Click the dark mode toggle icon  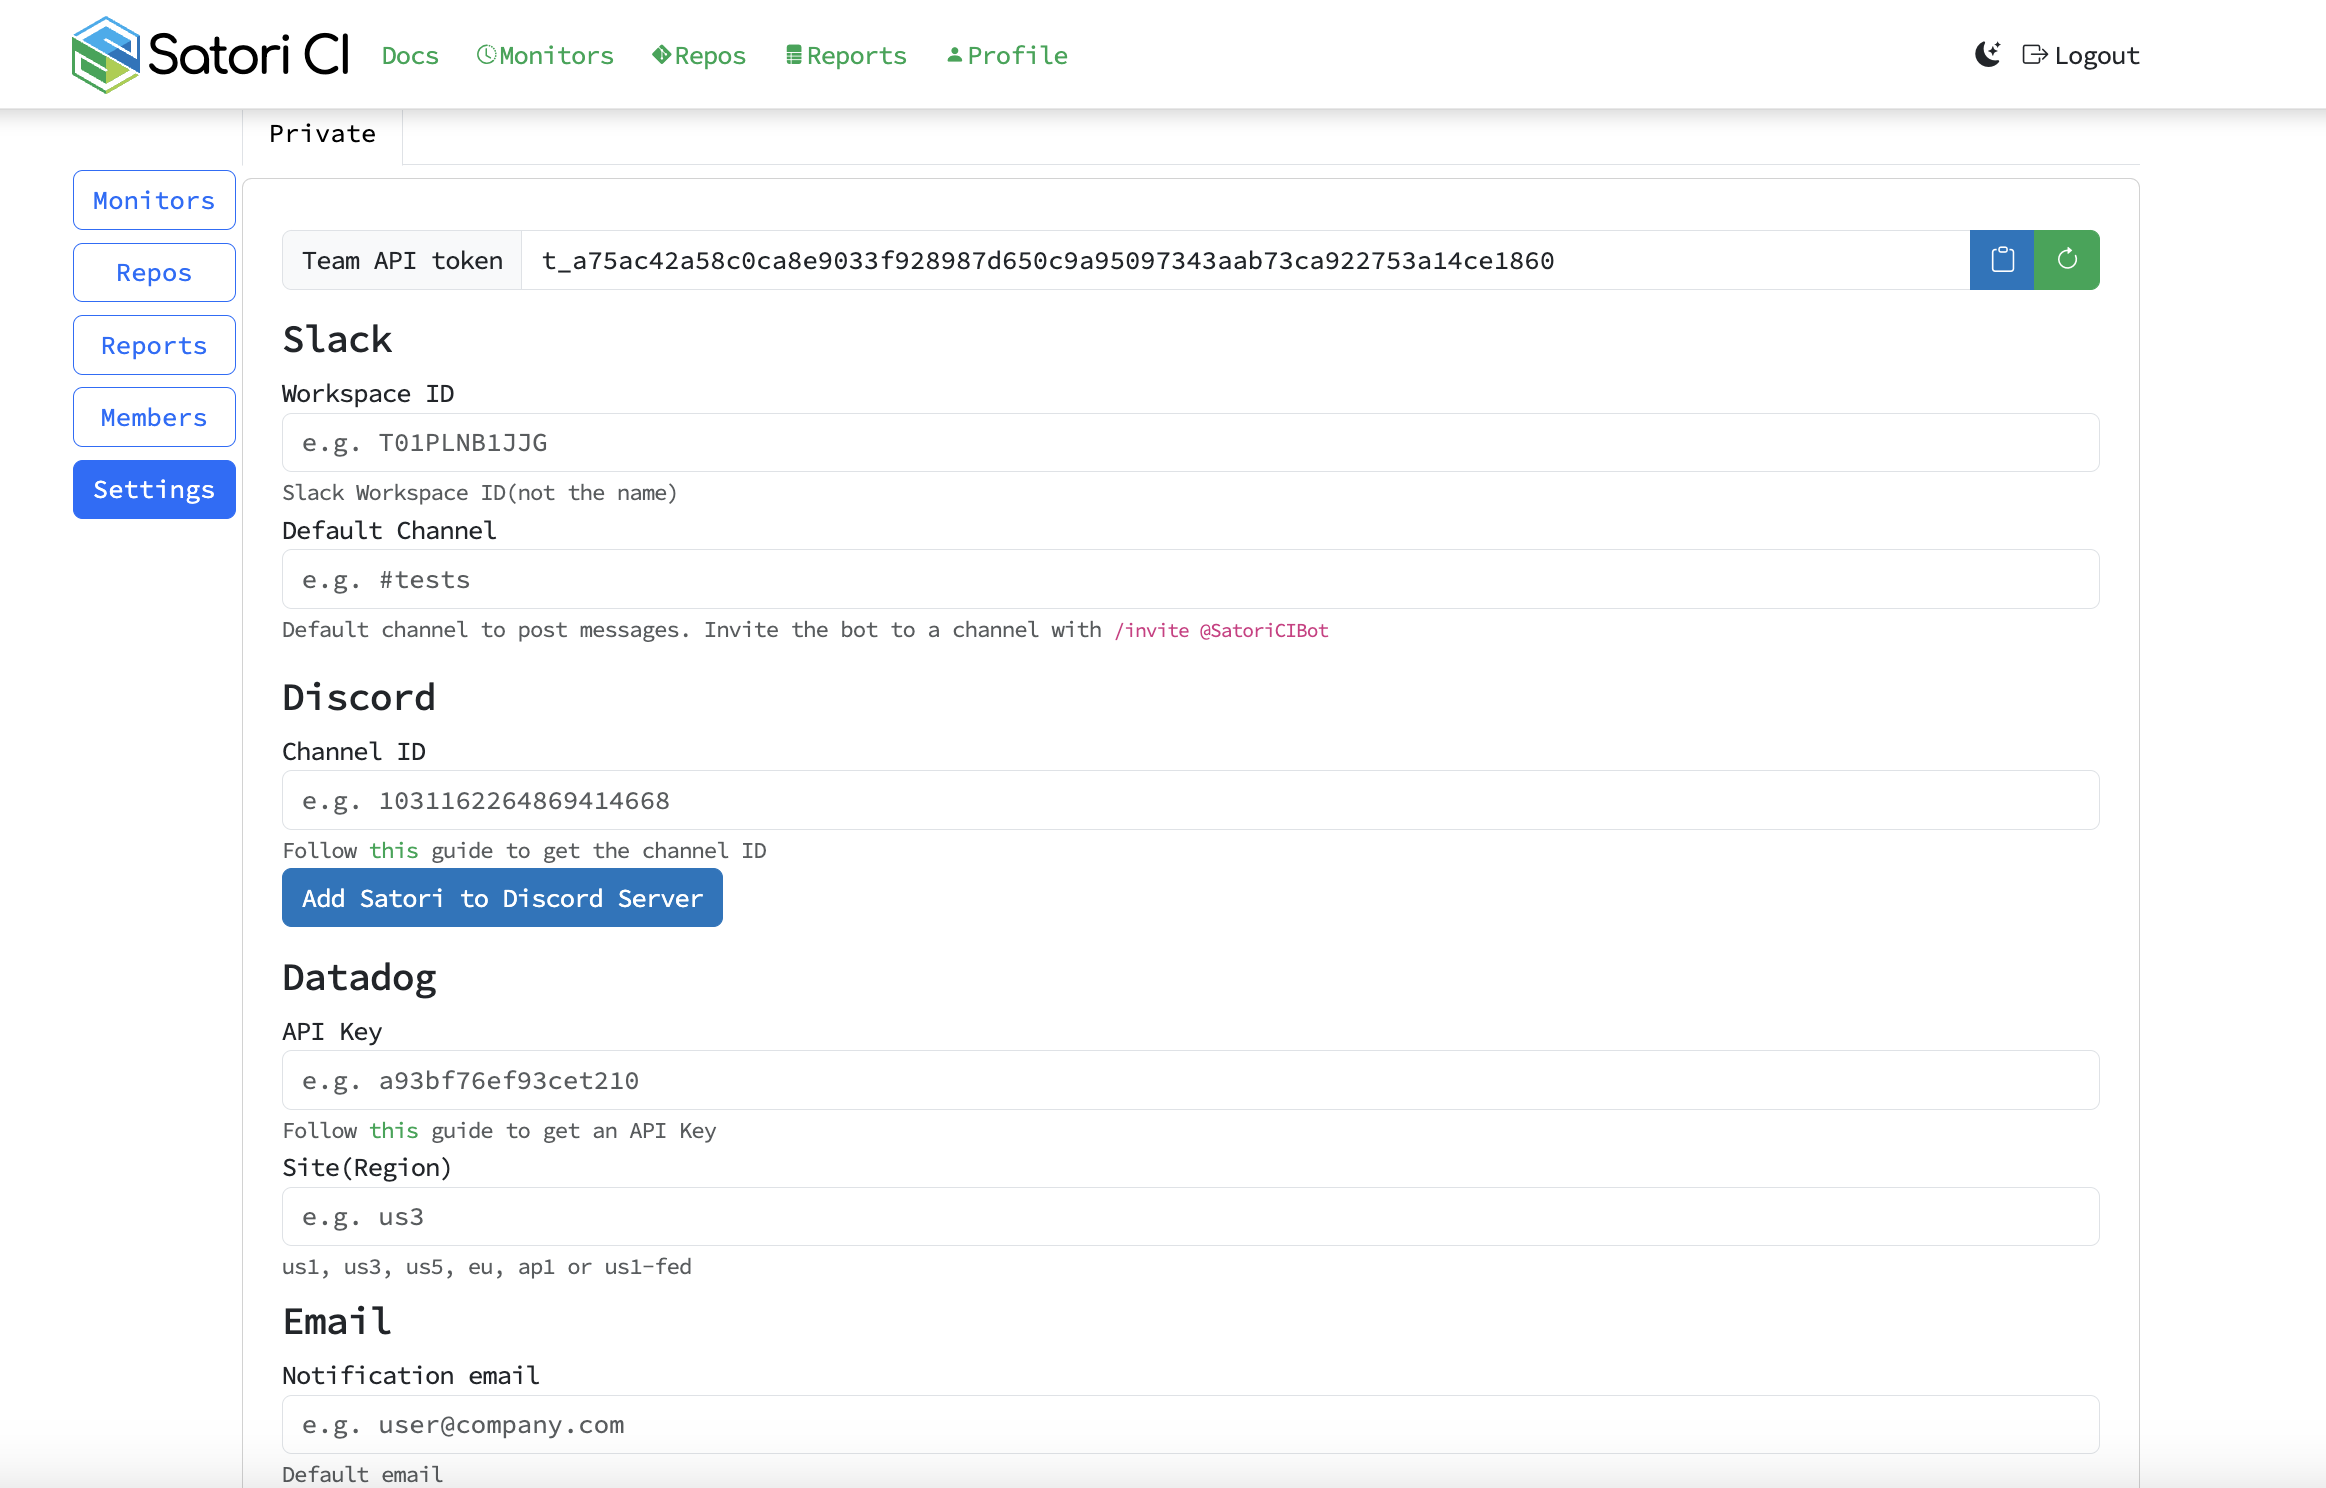tap(1989, 54)
